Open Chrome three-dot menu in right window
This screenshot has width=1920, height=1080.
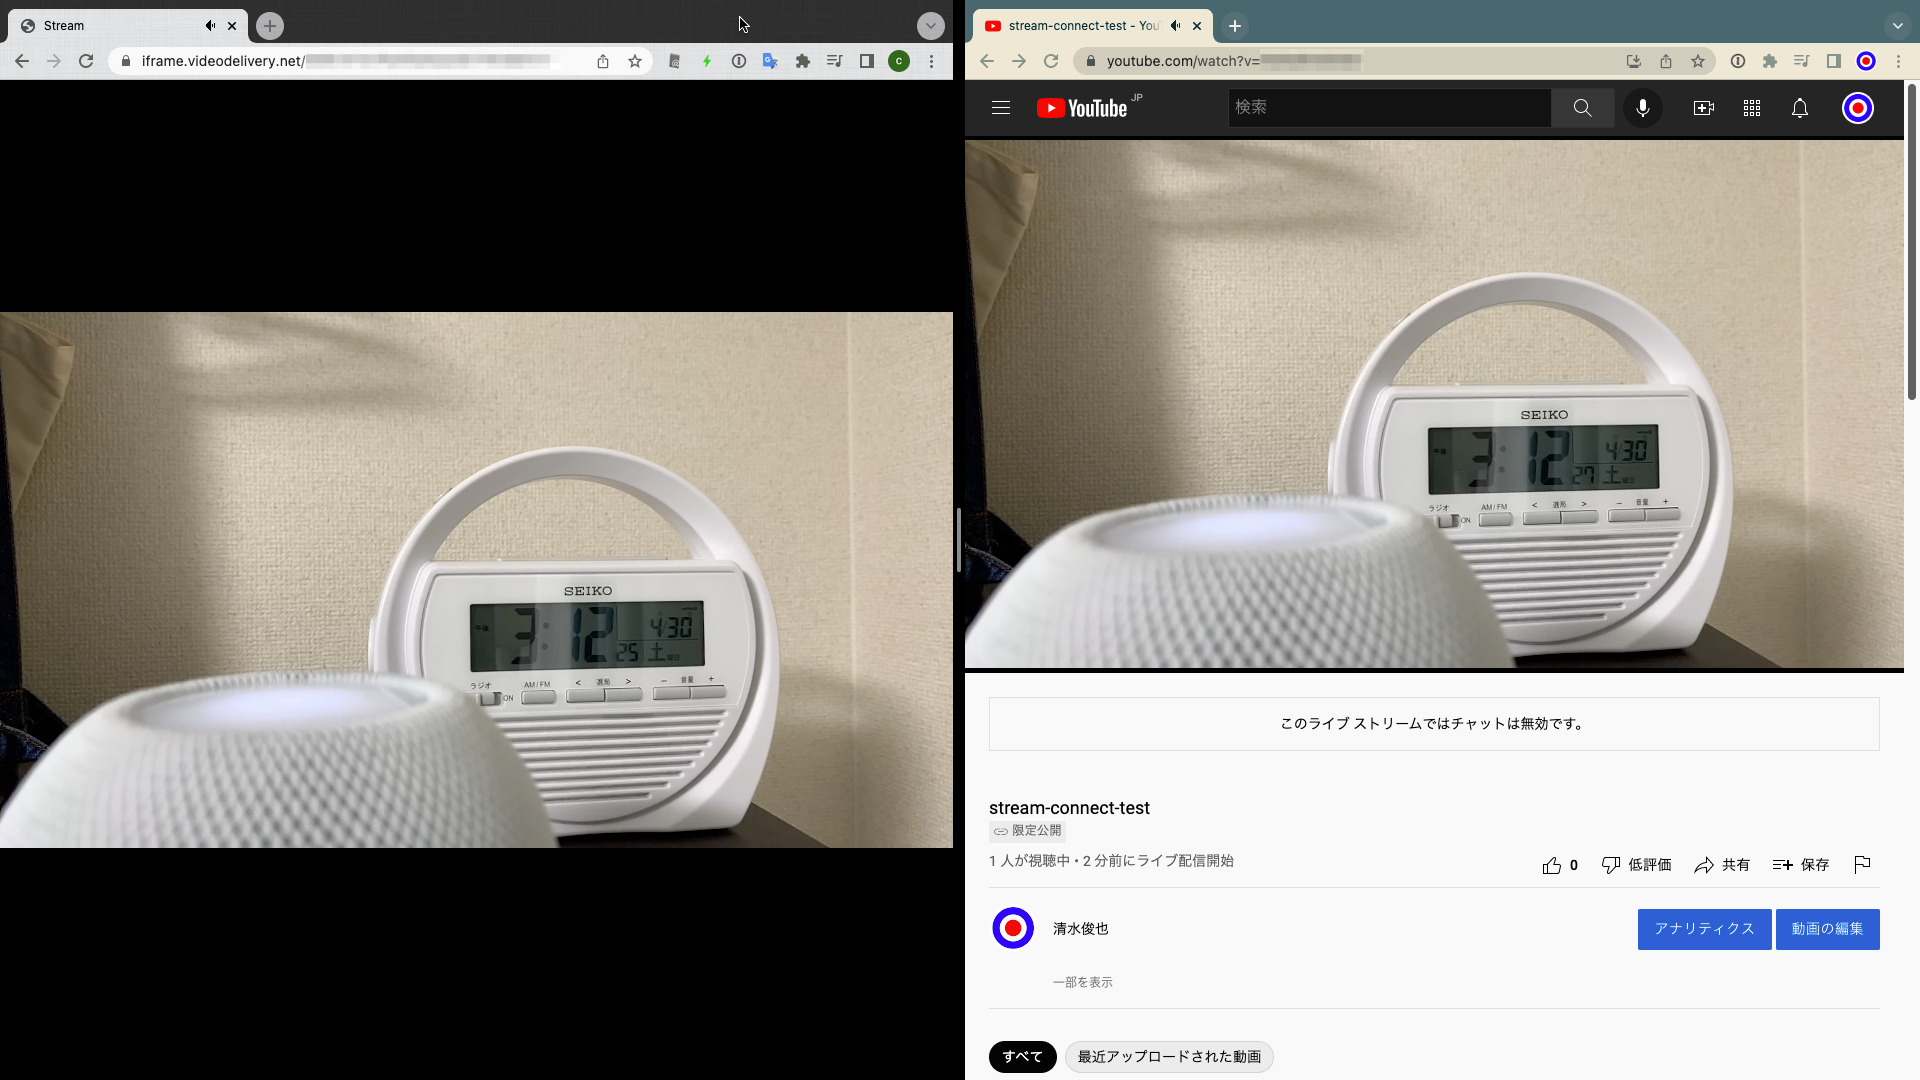click(x=1899, y=61)
